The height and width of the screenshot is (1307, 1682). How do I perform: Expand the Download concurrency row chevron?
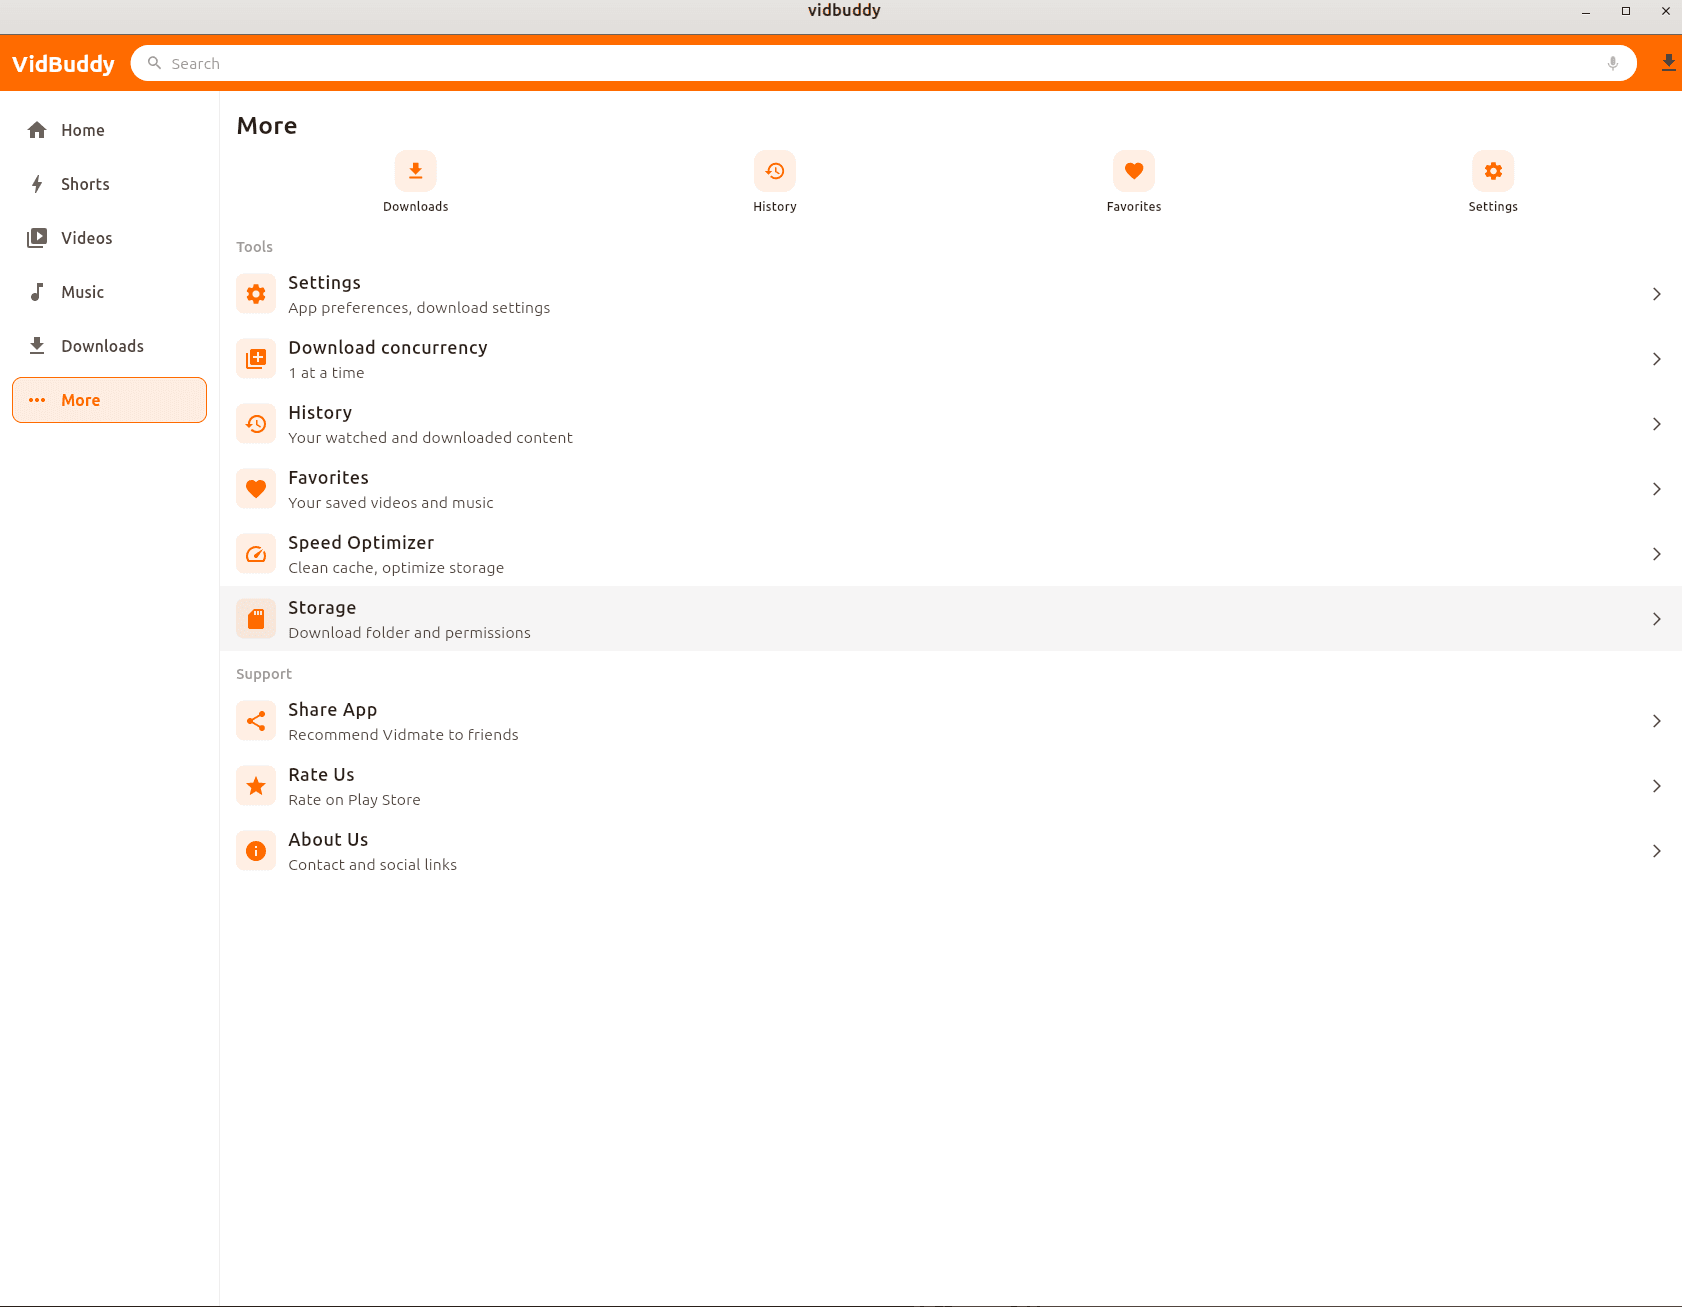pyautogui.click(x=1657, y=359)
